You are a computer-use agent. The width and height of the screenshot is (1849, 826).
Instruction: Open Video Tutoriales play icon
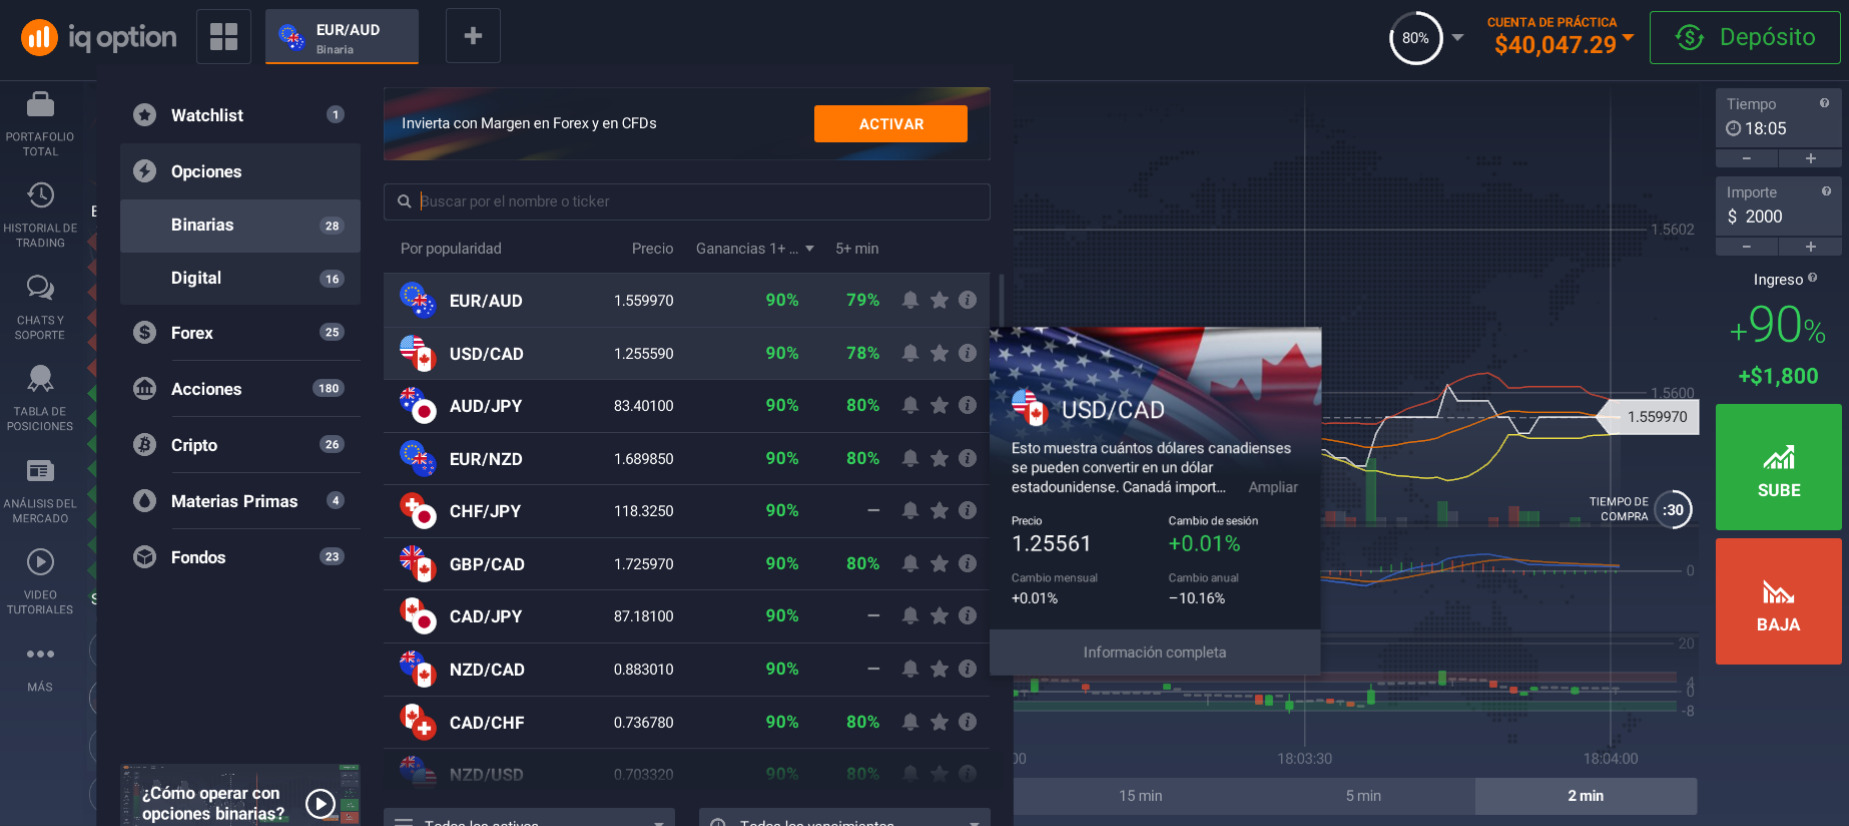pyautogui.click(x=40, y=562)
